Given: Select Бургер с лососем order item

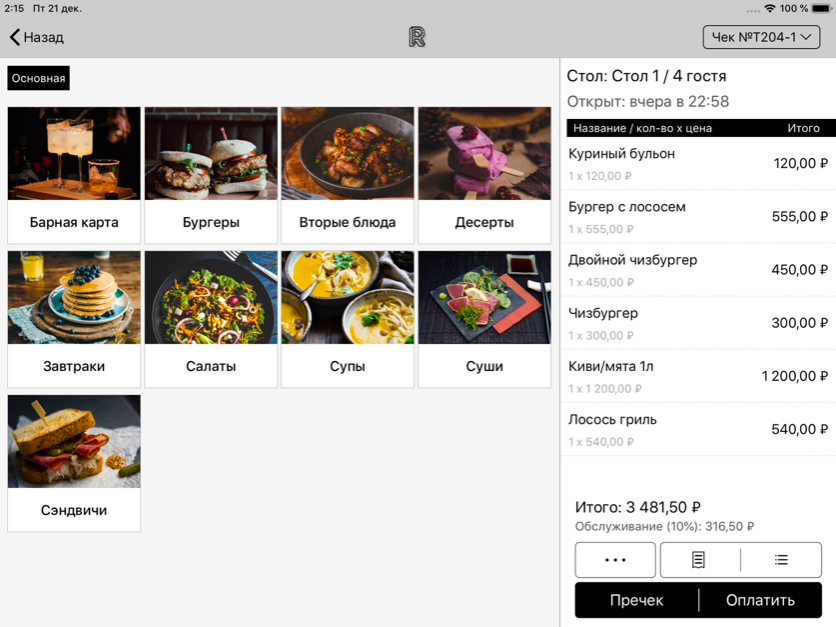Looking at the screenshot, I should coord(697,217).
